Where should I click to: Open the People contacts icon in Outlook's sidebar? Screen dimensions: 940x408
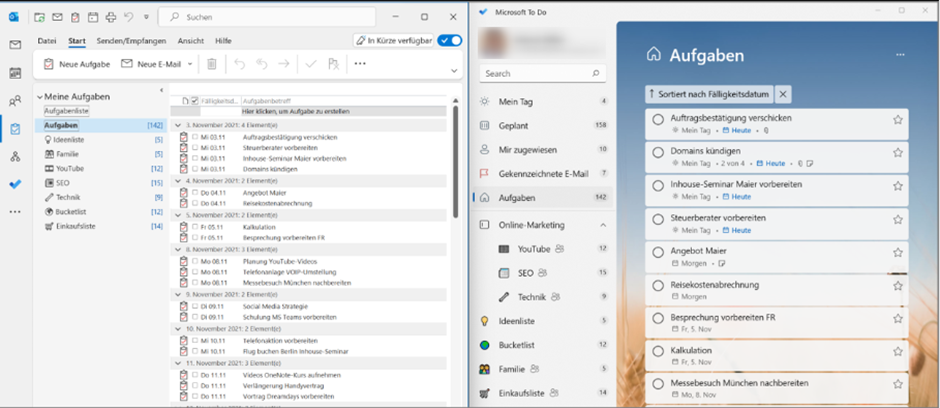(x=16, y=101)
